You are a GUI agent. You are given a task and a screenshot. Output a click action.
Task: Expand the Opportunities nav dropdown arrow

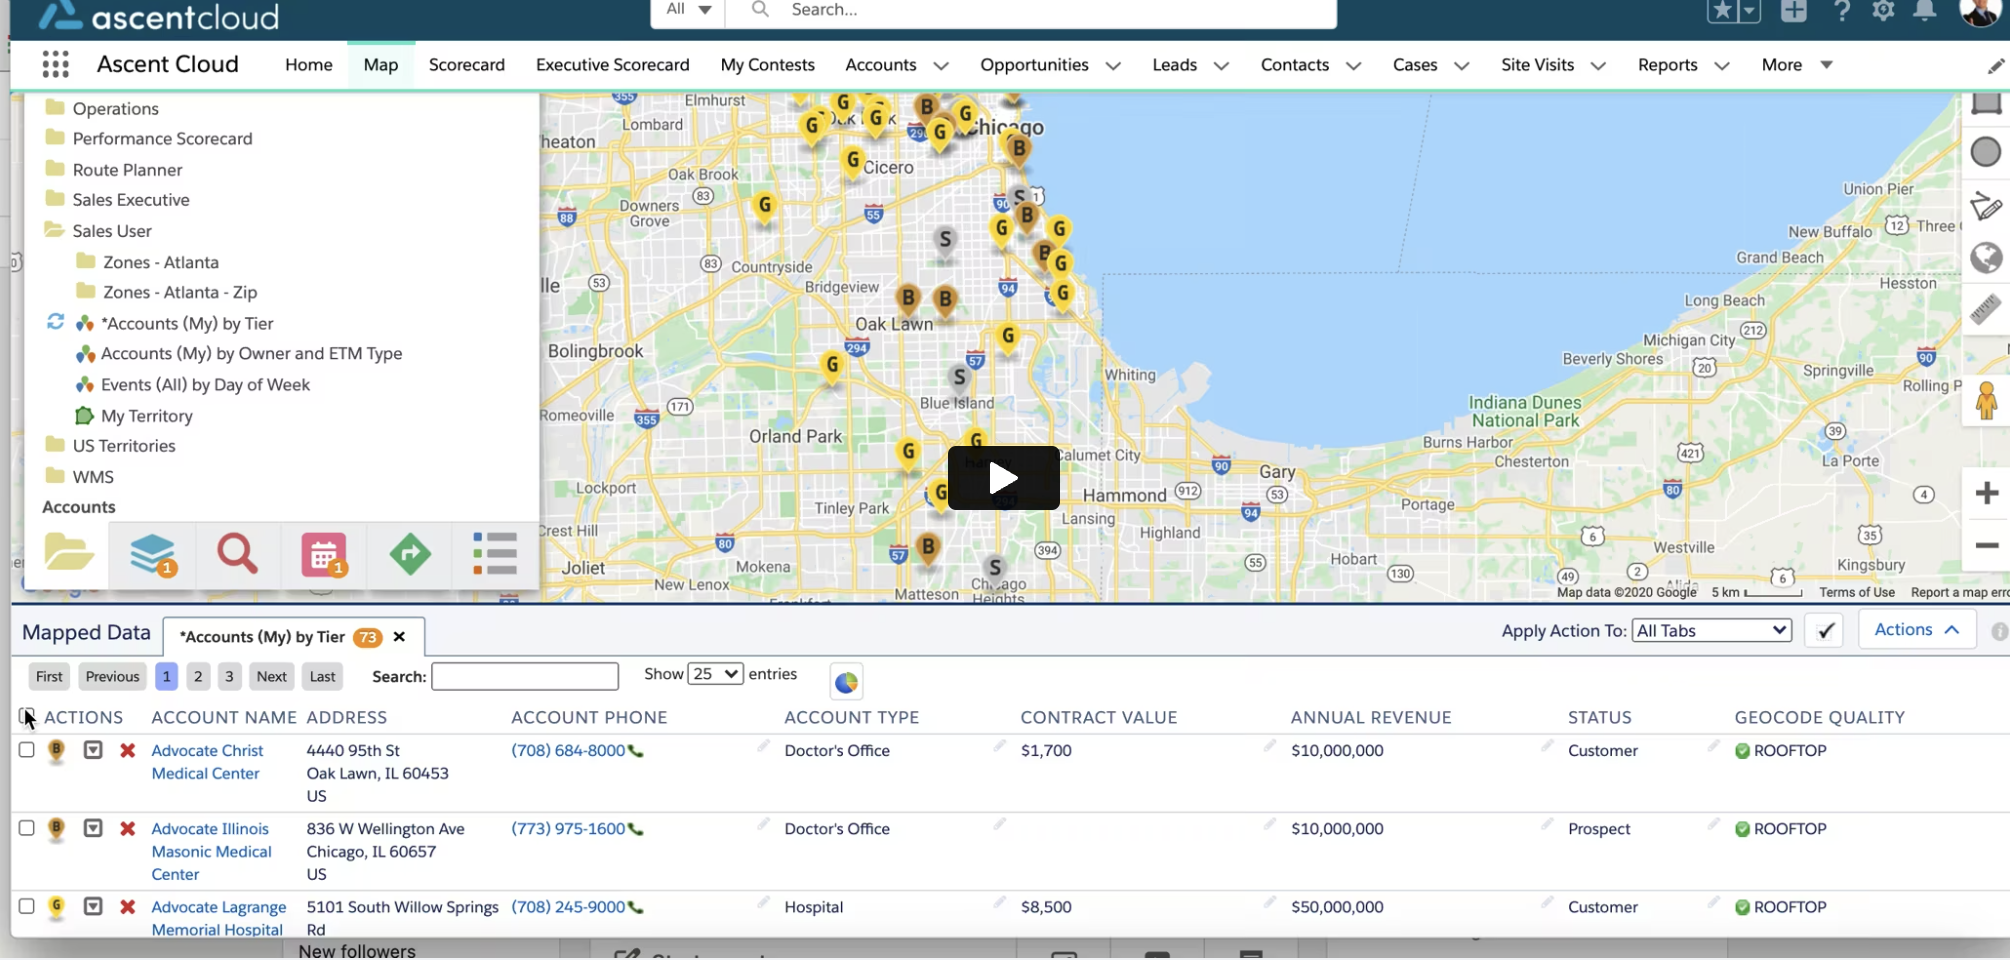(x=1113, y=66)
